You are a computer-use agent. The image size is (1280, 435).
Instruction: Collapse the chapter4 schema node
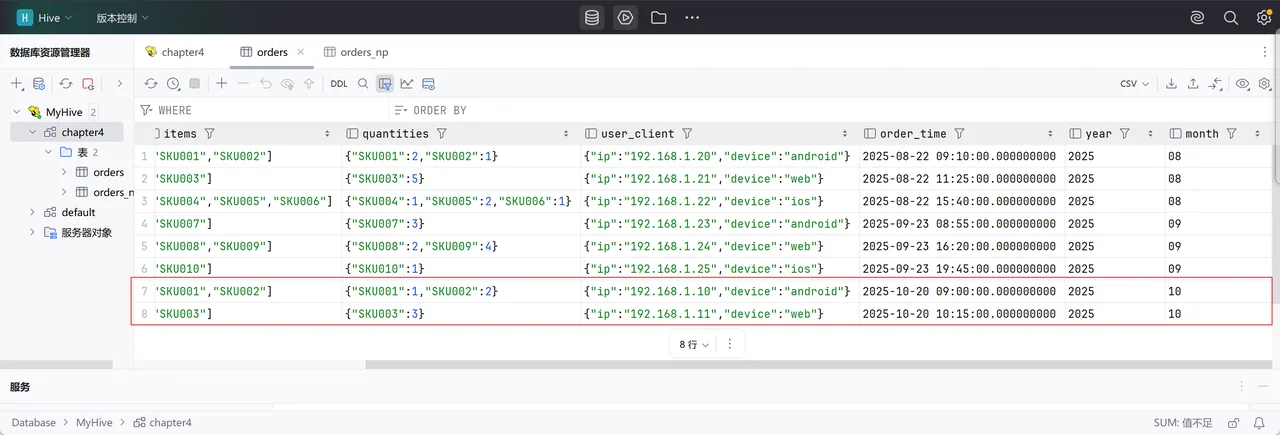point(33,132)
